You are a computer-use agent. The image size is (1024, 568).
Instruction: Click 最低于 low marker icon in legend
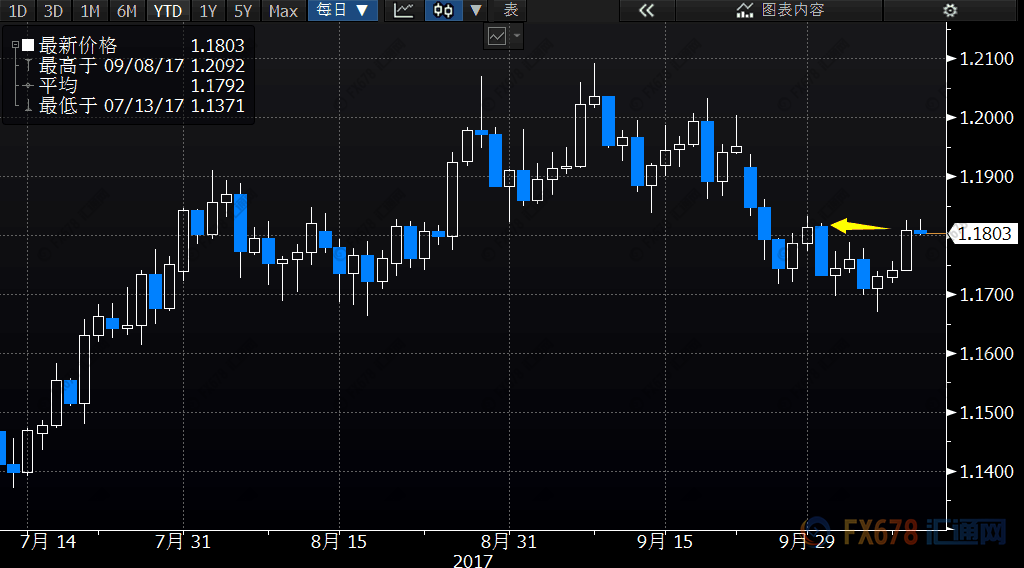pyautogui.click(x=28, y=106)
